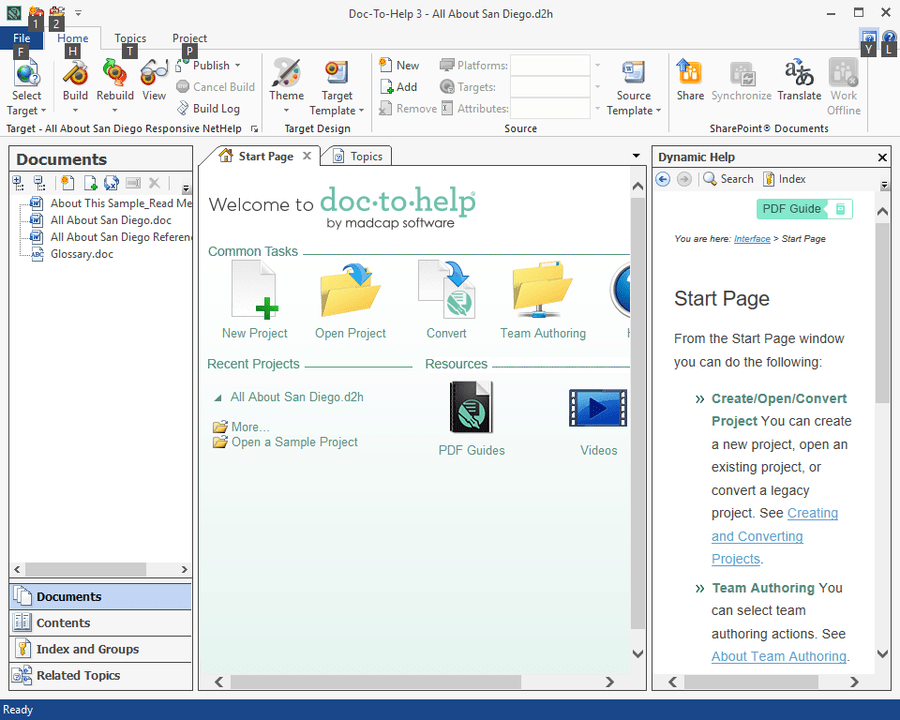Click Search in Dynamic Help toolbar
Screen dimensions: 900x720
728,179
